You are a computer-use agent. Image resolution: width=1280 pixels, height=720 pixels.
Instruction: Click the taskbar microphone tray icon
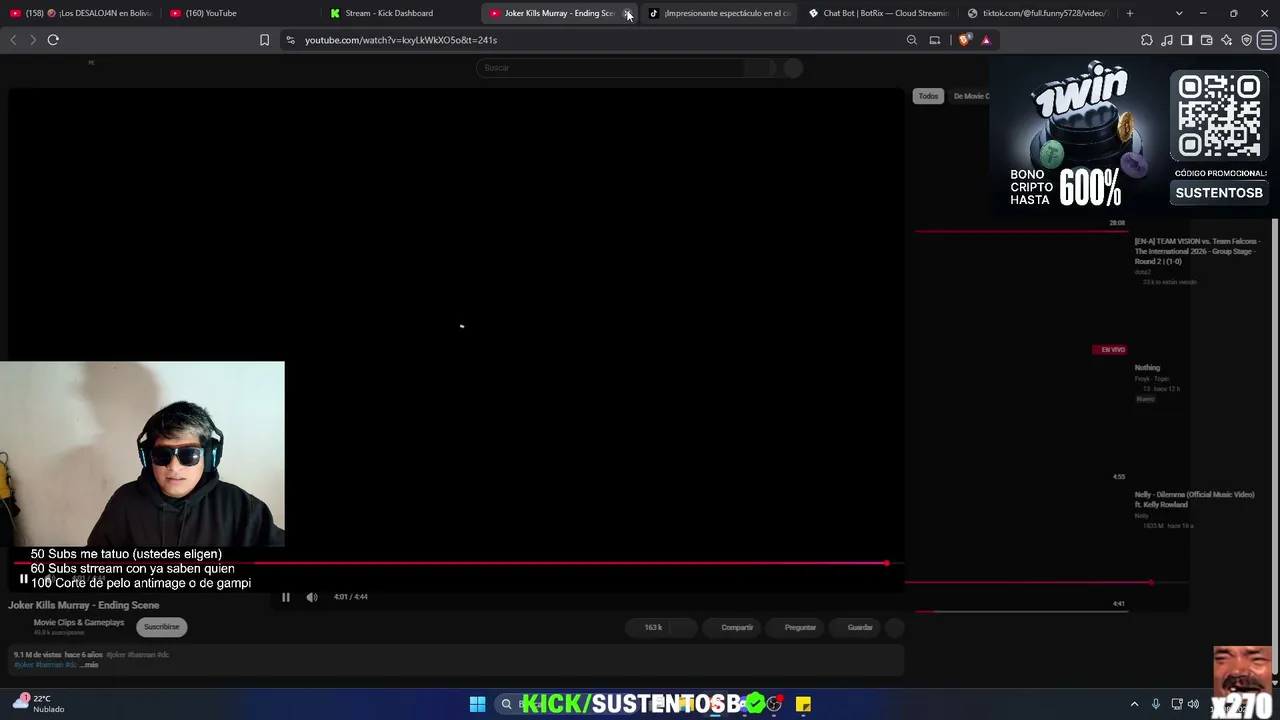coord(1156,704)
